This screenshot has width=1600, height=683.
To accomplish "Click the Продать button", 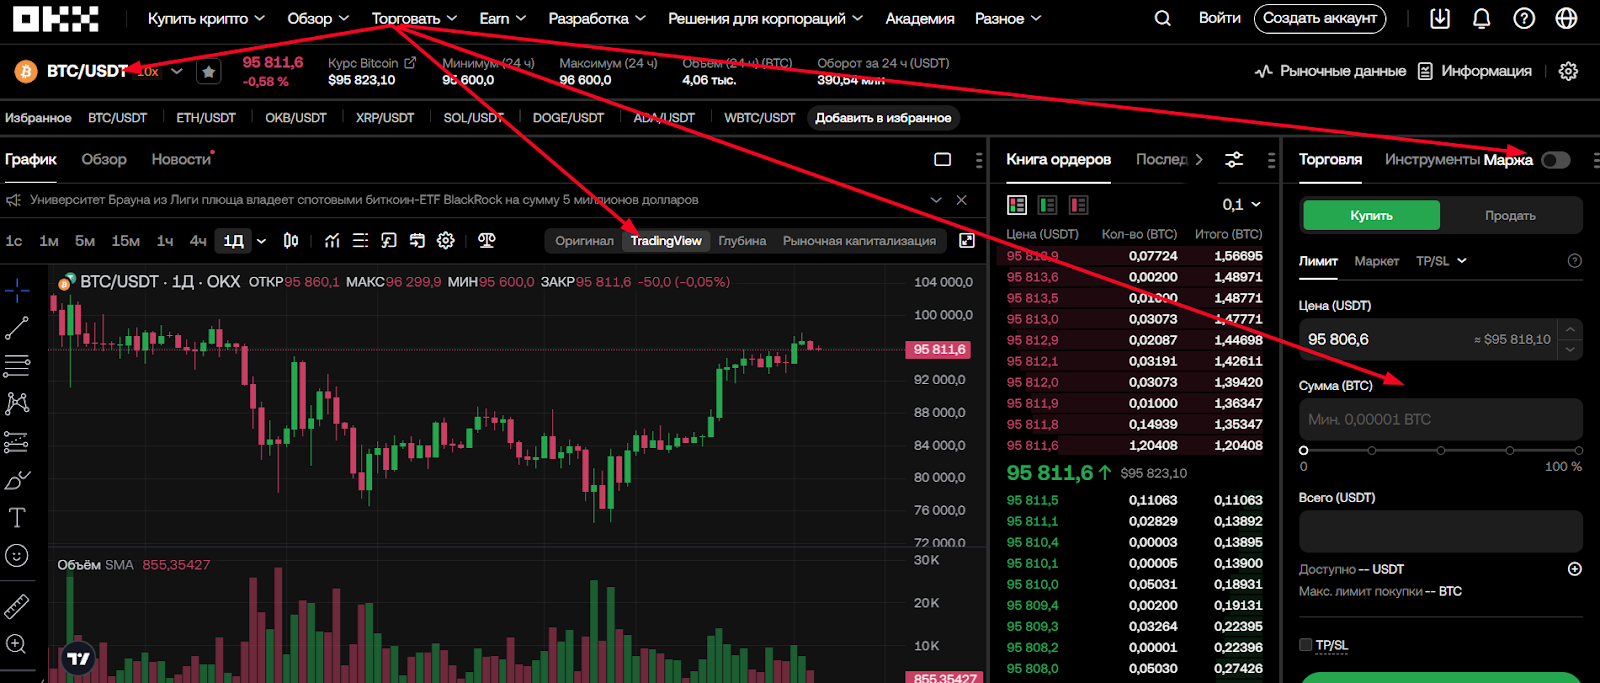I will 1510,216.
